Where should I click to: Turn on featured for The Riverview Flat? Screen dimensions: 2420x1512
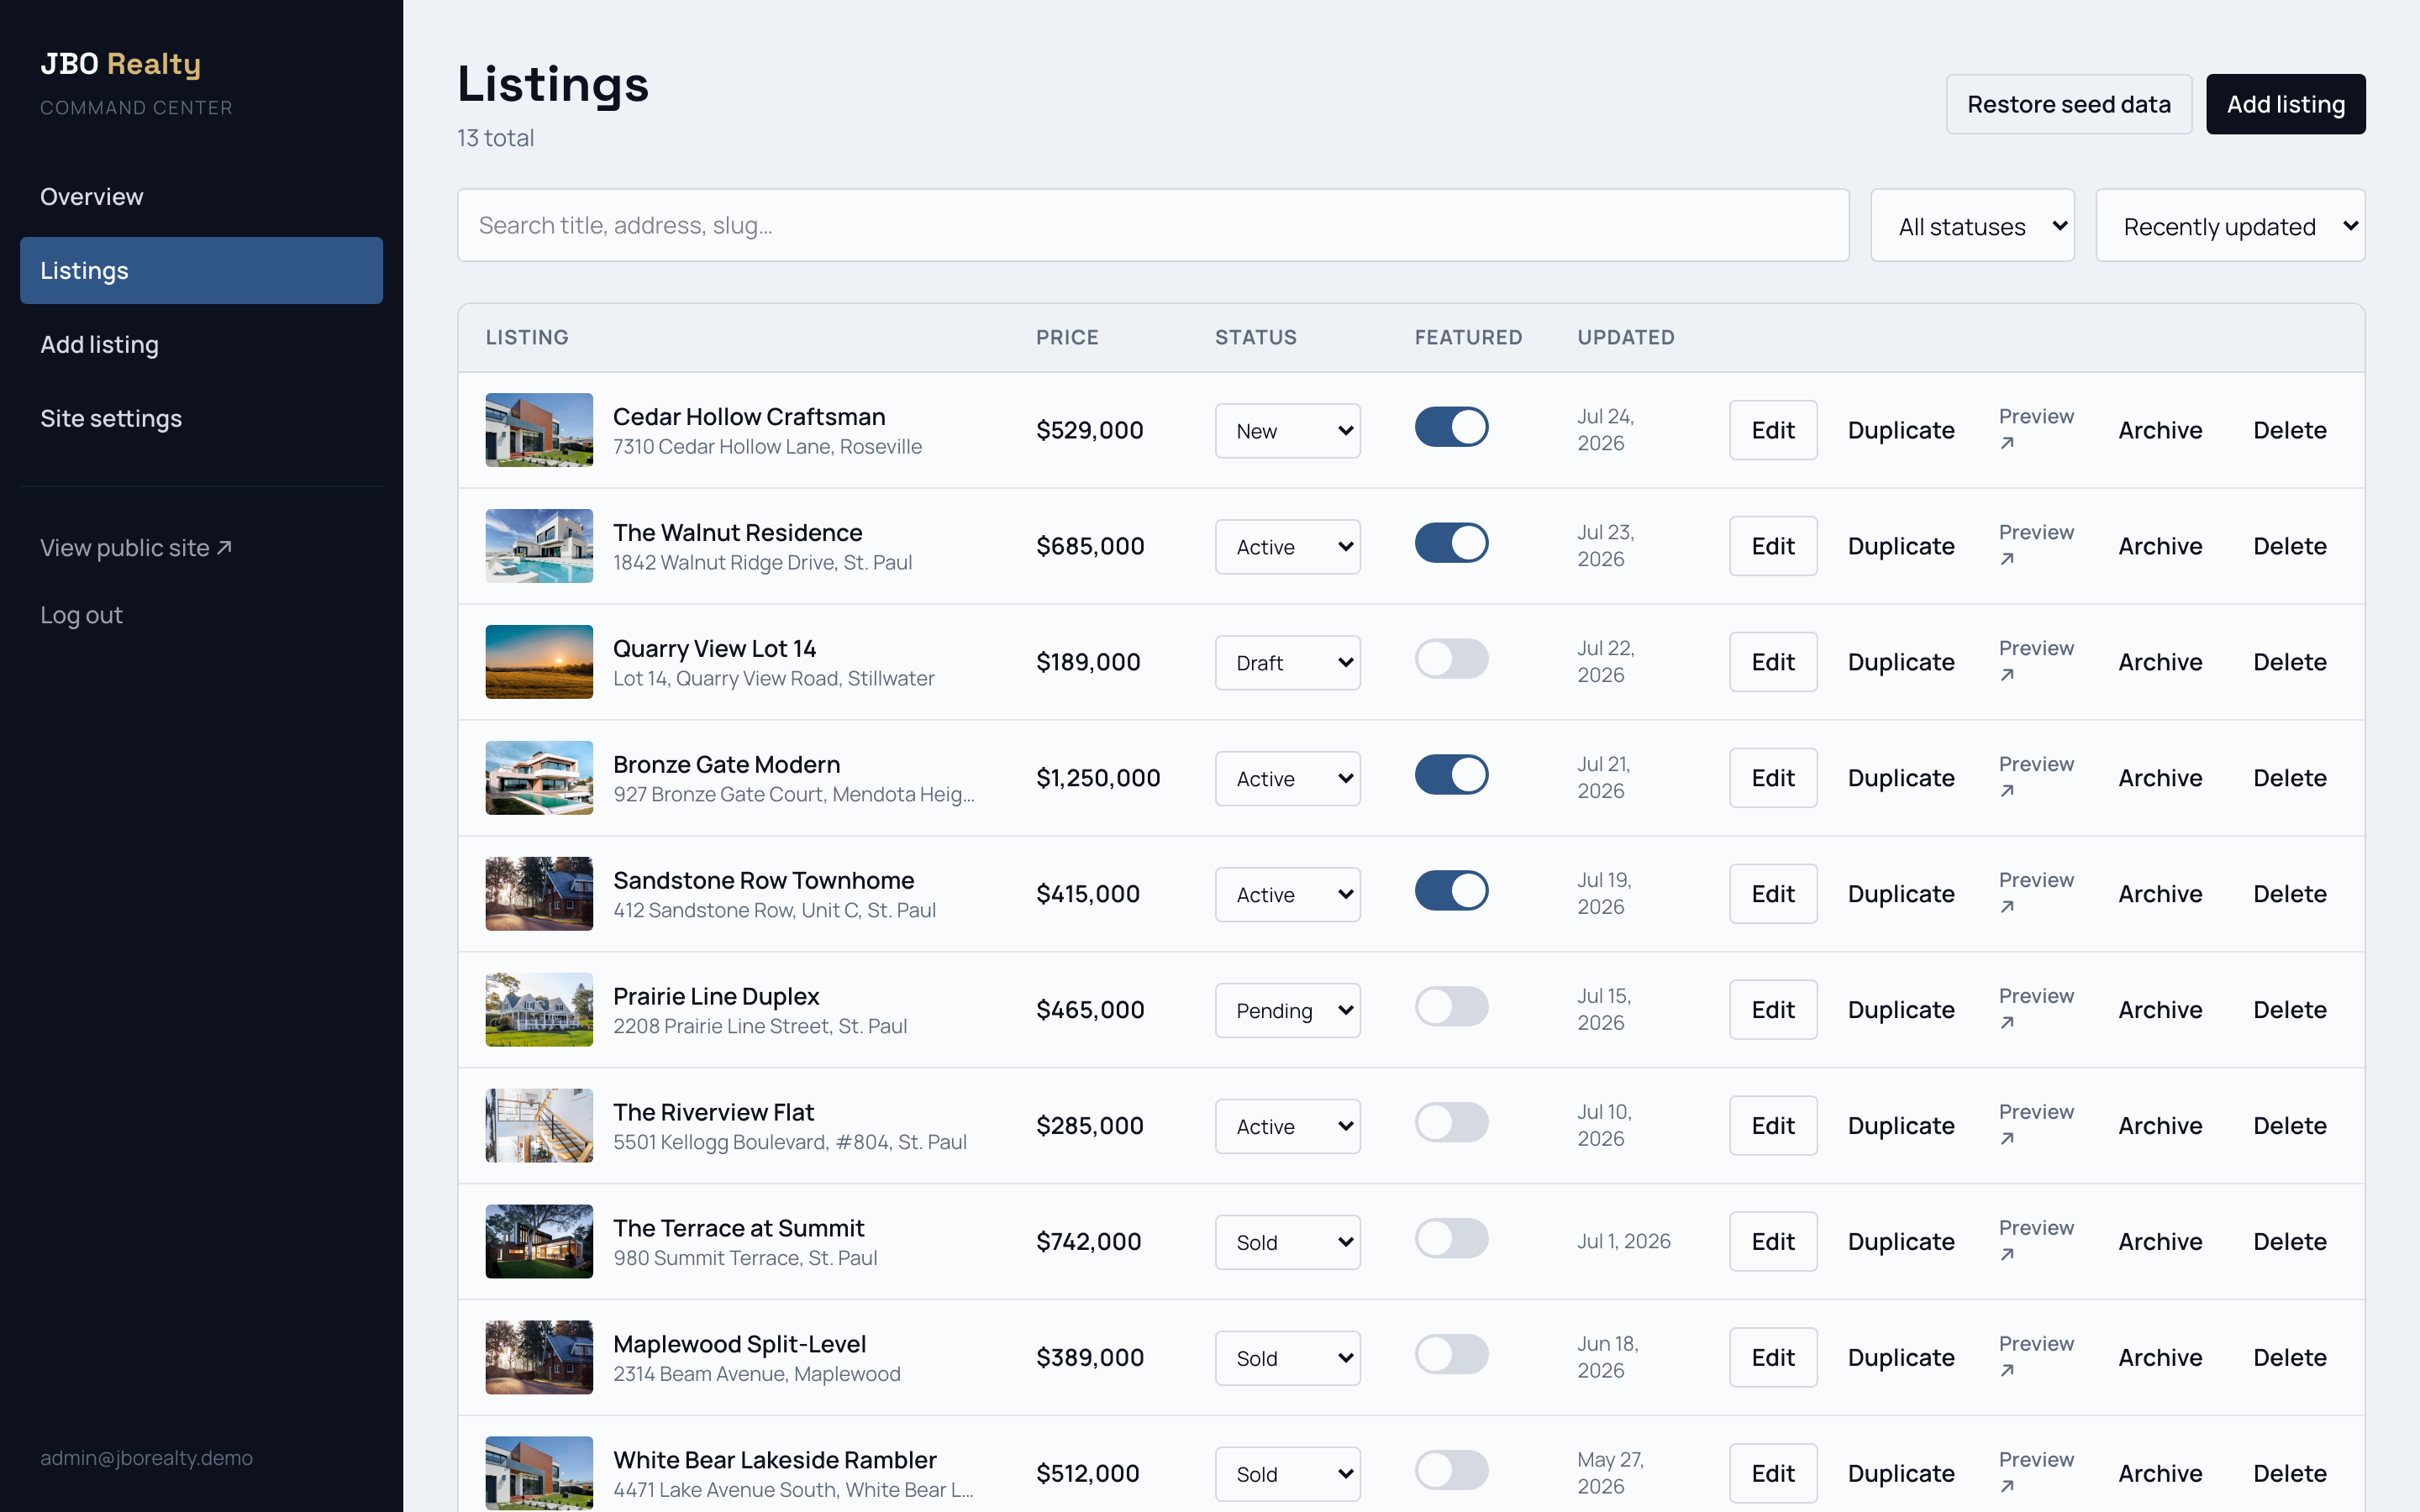click(x=1451, y=1123)
